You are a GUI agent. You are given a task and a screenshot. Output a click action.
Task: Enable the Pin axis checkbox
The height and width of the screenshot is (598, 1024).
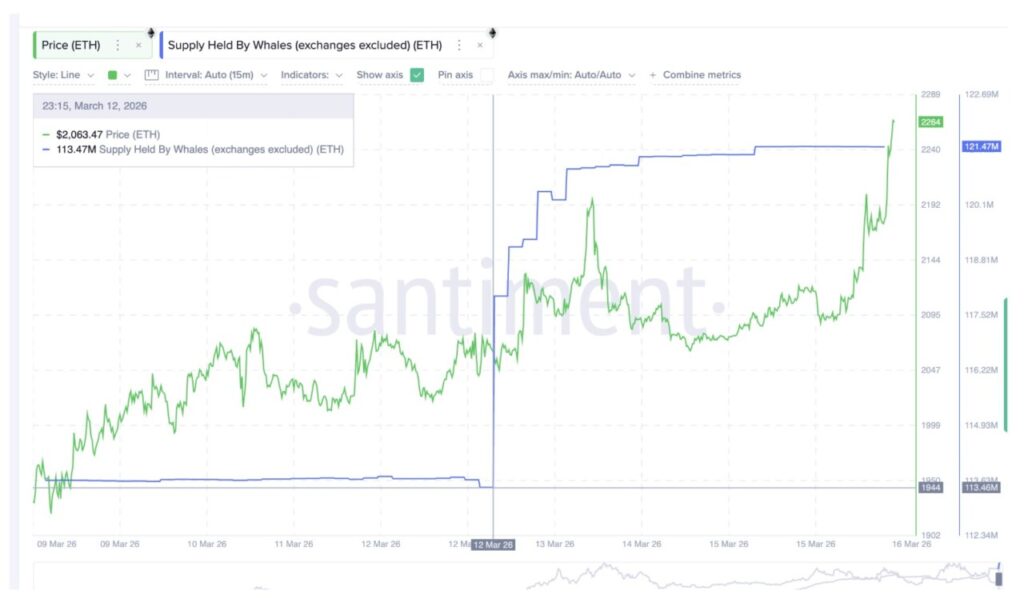tap(486, 75)
